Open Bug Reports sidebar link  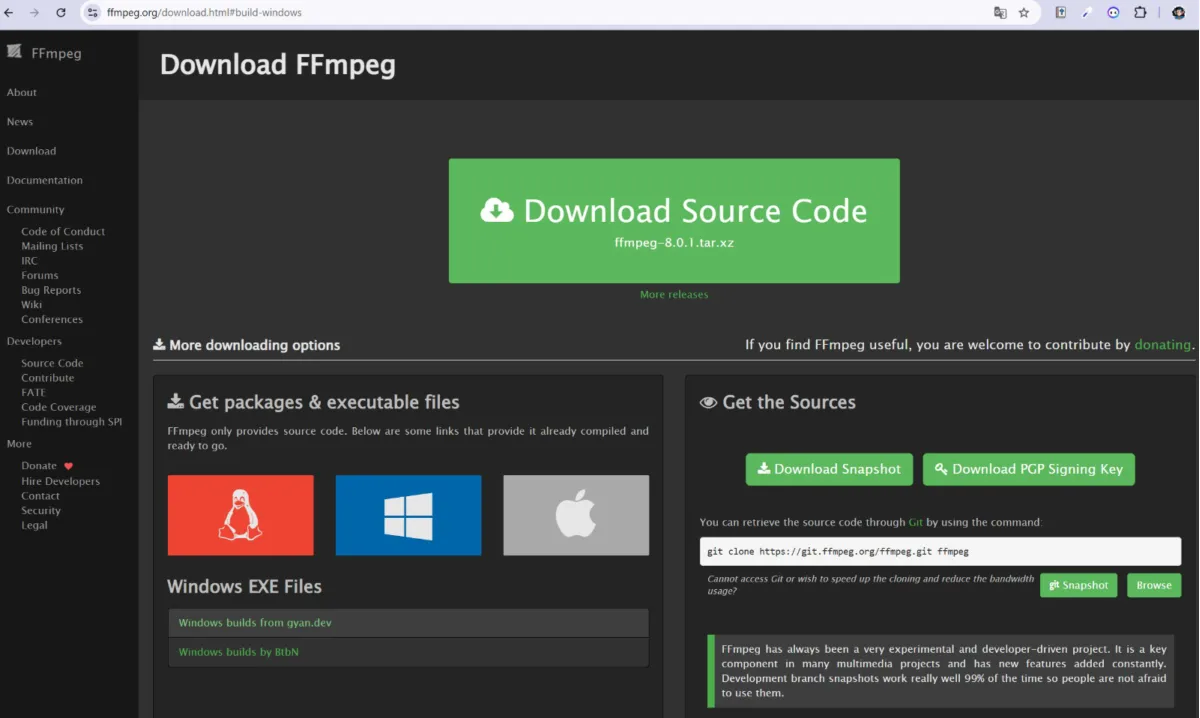51,290
